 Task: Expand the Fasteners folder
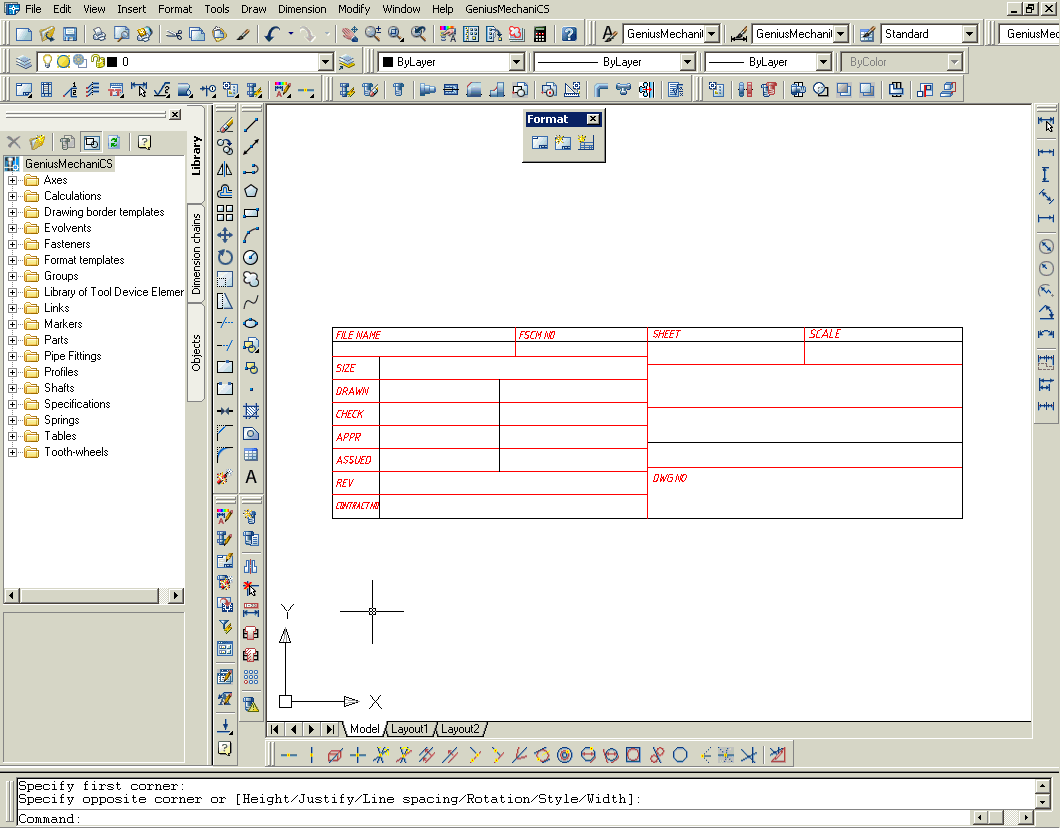click(12, 244)
